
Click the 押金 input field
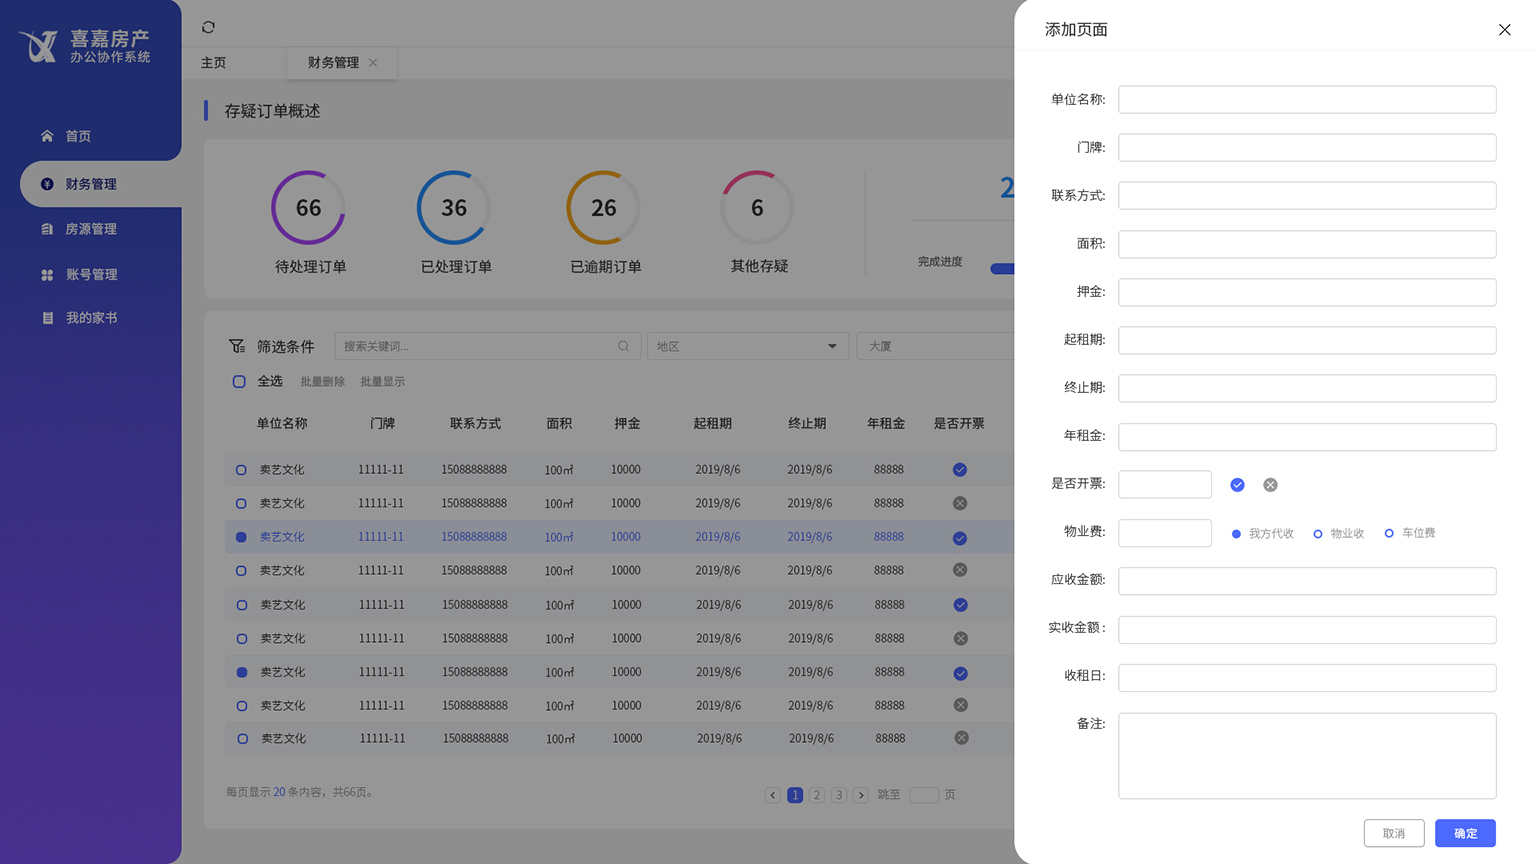[x=1307, y=292]
